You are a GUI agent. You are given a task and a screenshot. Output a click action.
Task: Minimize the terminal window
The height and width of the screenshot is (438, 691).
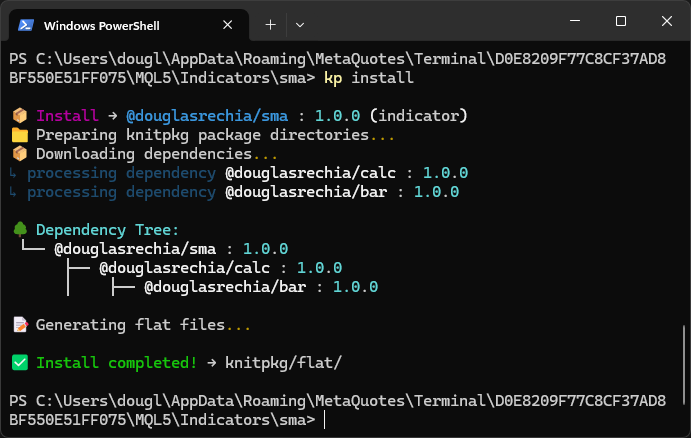point(574,21)
